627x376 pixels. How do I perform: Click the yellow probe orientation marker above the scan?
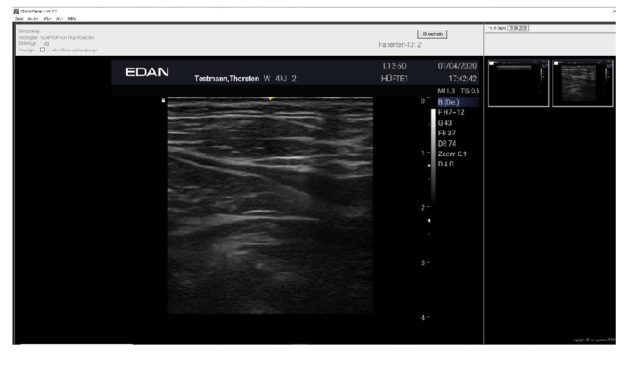click(271, 98)
